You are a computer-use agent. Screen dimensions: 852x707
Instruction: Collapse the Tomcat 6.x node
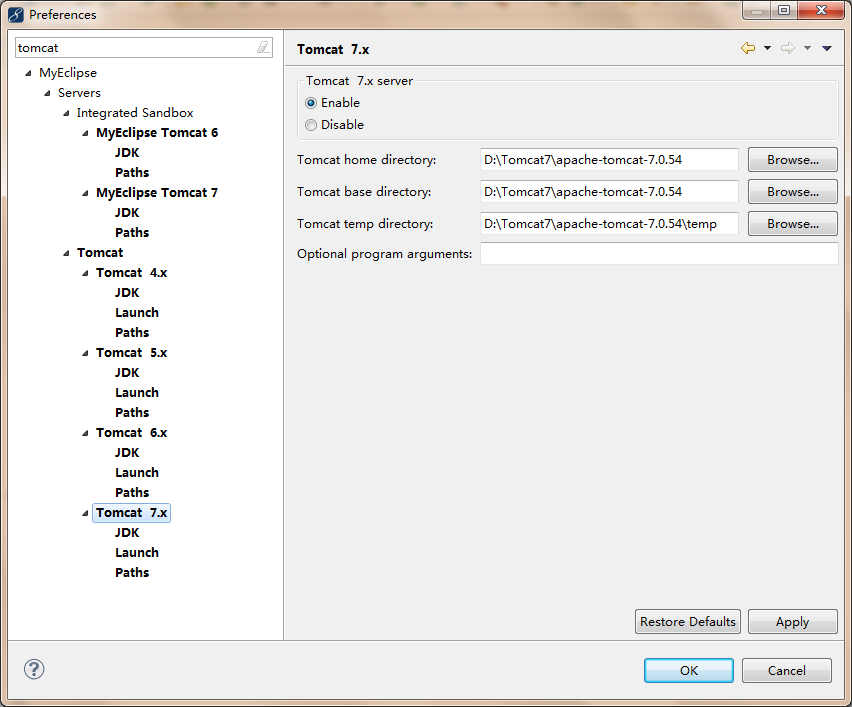(85, 433)
